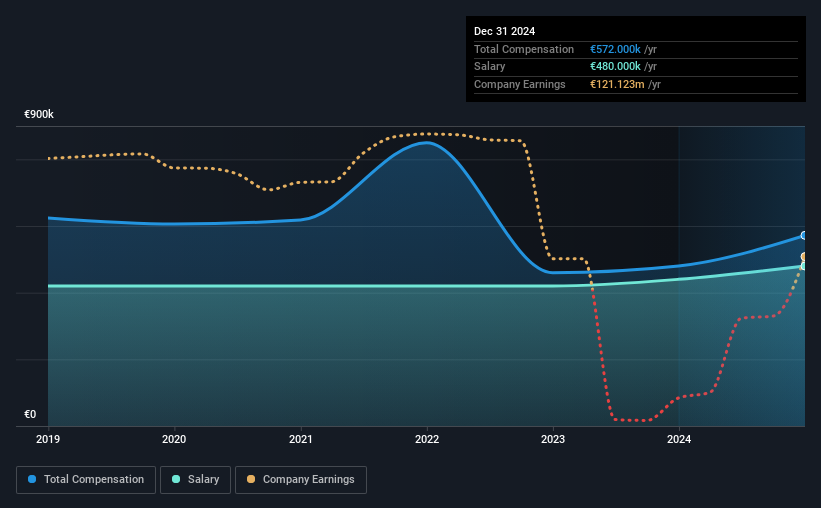Image resolution: width=821 pixels, height=508 pixels.
Task: Select the 2023 x-axis label
Action: click(553, 439)
